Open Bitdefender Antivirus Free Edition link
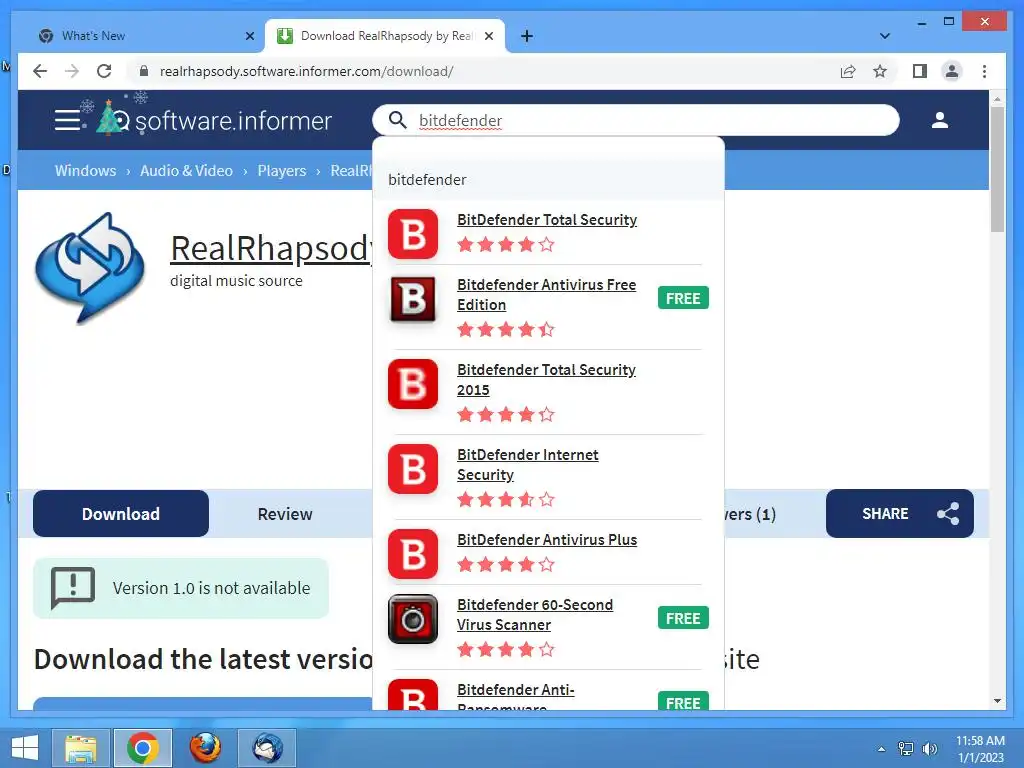Screen dimensions: 1024x768 pyautogui.click(x=547, y=295)
